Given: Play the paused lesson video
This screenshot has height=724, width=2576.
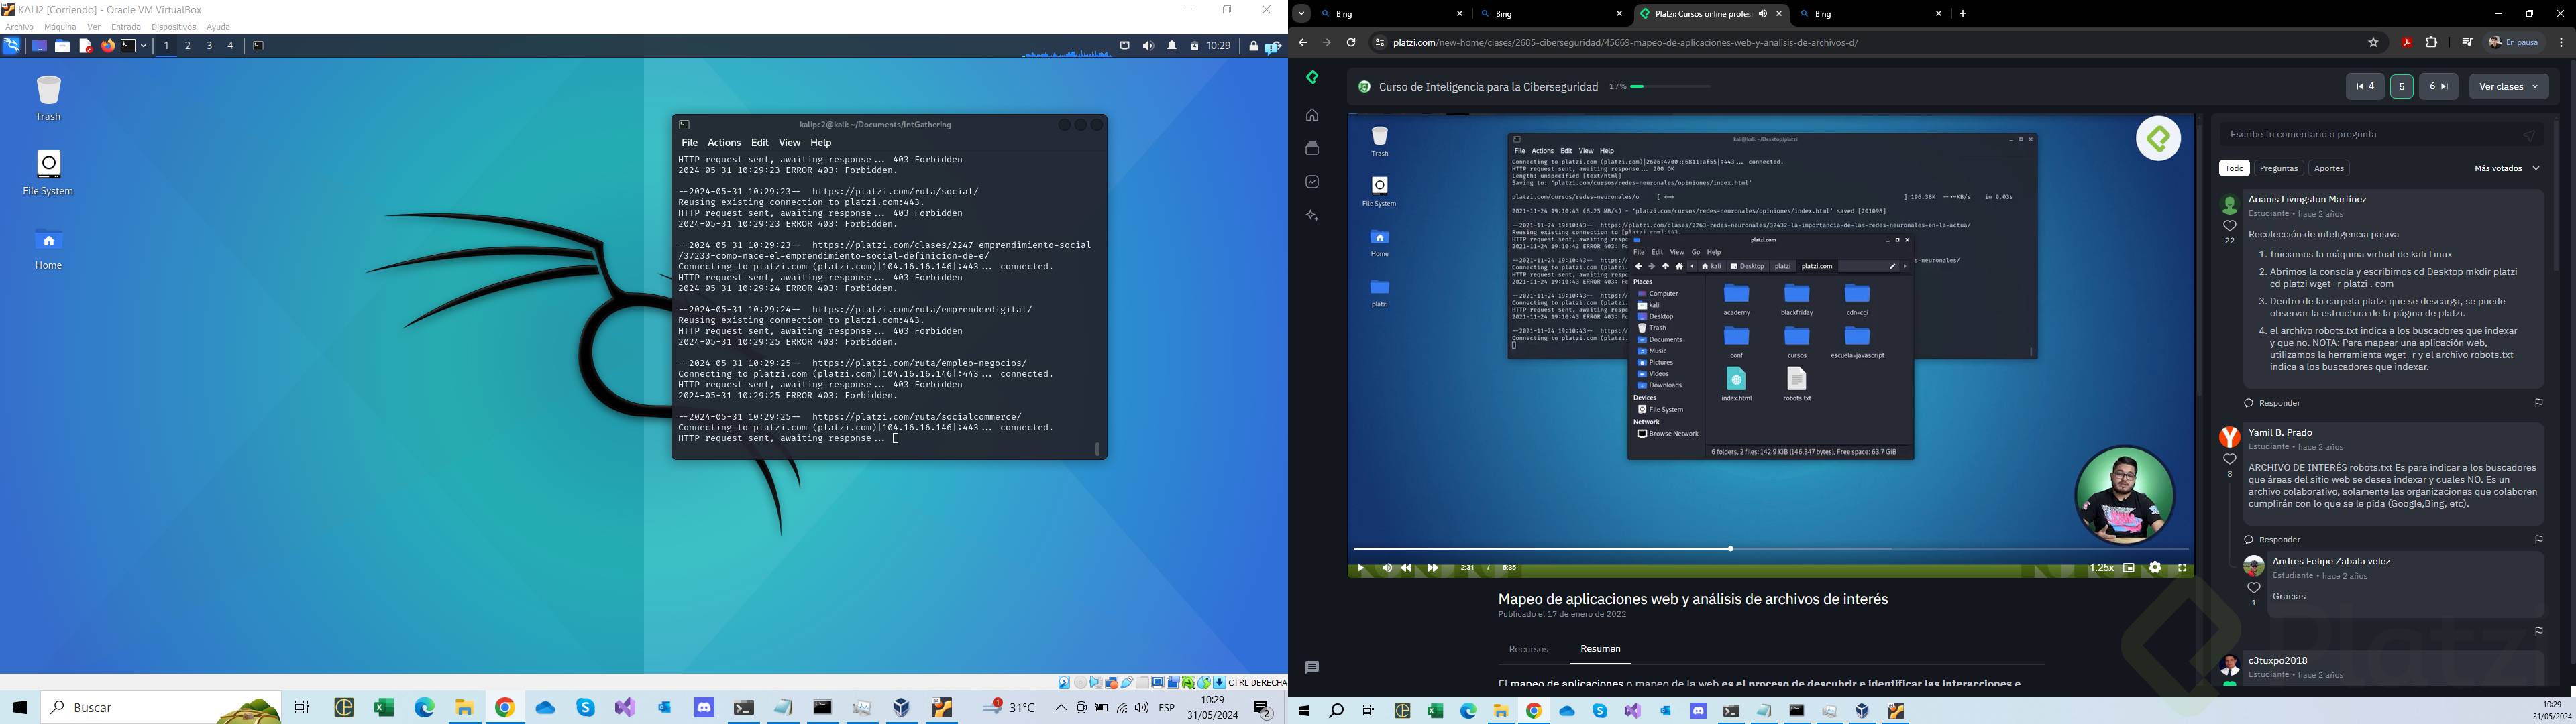Looking at the screenshot, I should point(1361,568).
